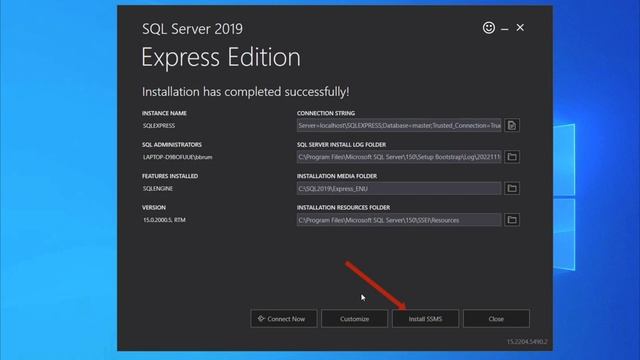Click the Express Edition heading
Screen dimensions: 640x360
(221, 58)
